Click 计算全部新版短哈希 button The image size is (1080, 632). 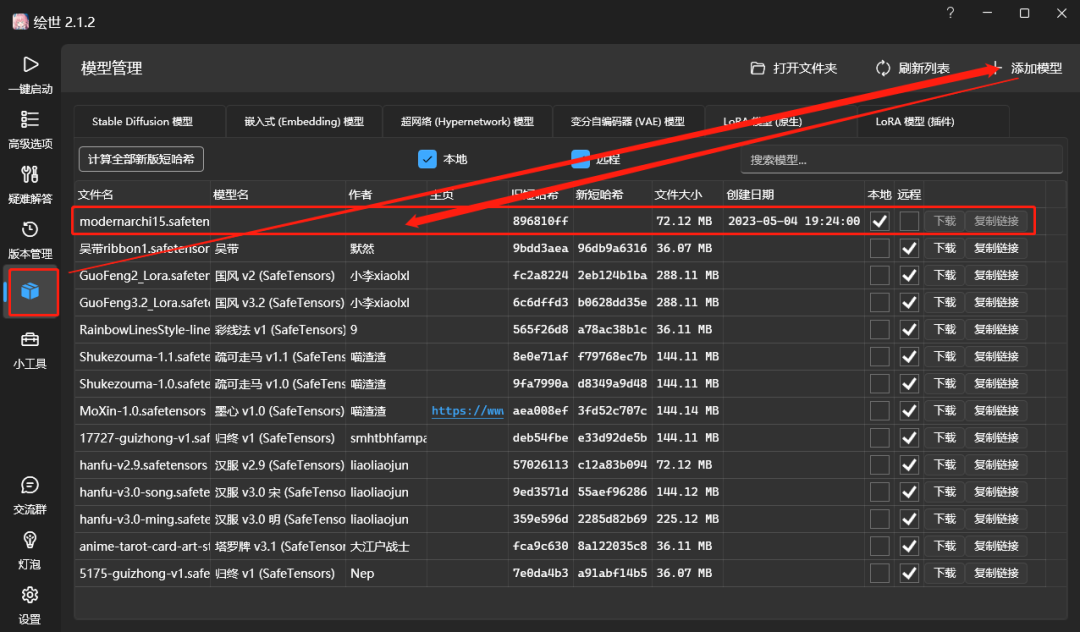(141, 159)
